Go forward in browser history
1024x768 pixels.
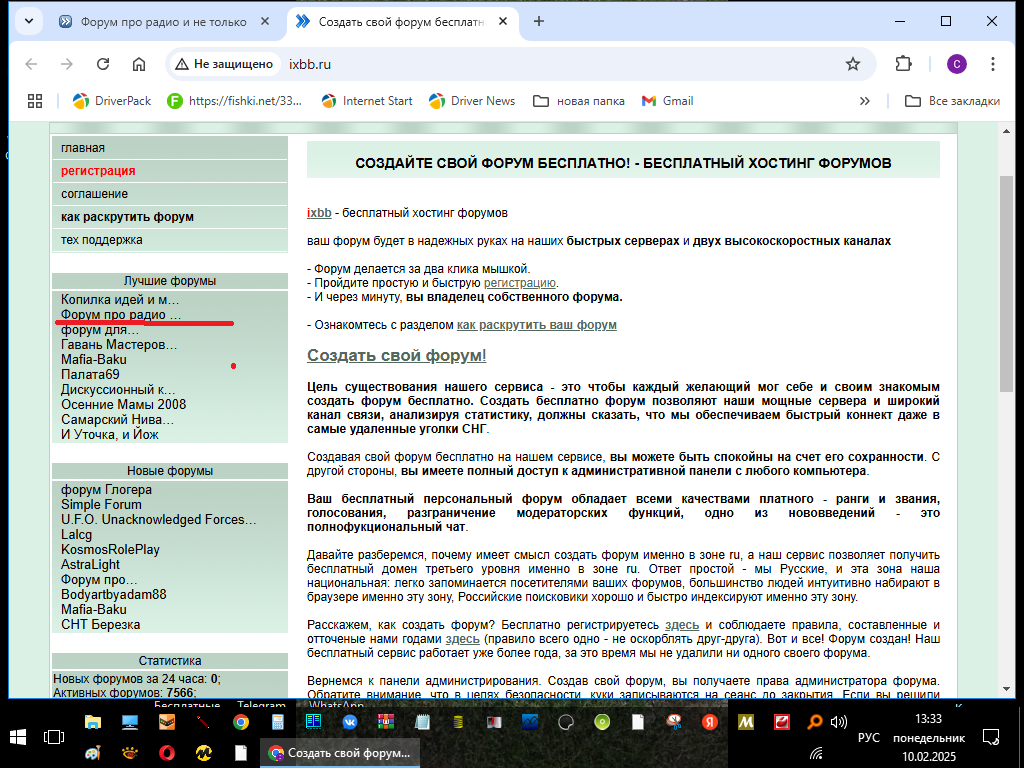click(67, 64)
